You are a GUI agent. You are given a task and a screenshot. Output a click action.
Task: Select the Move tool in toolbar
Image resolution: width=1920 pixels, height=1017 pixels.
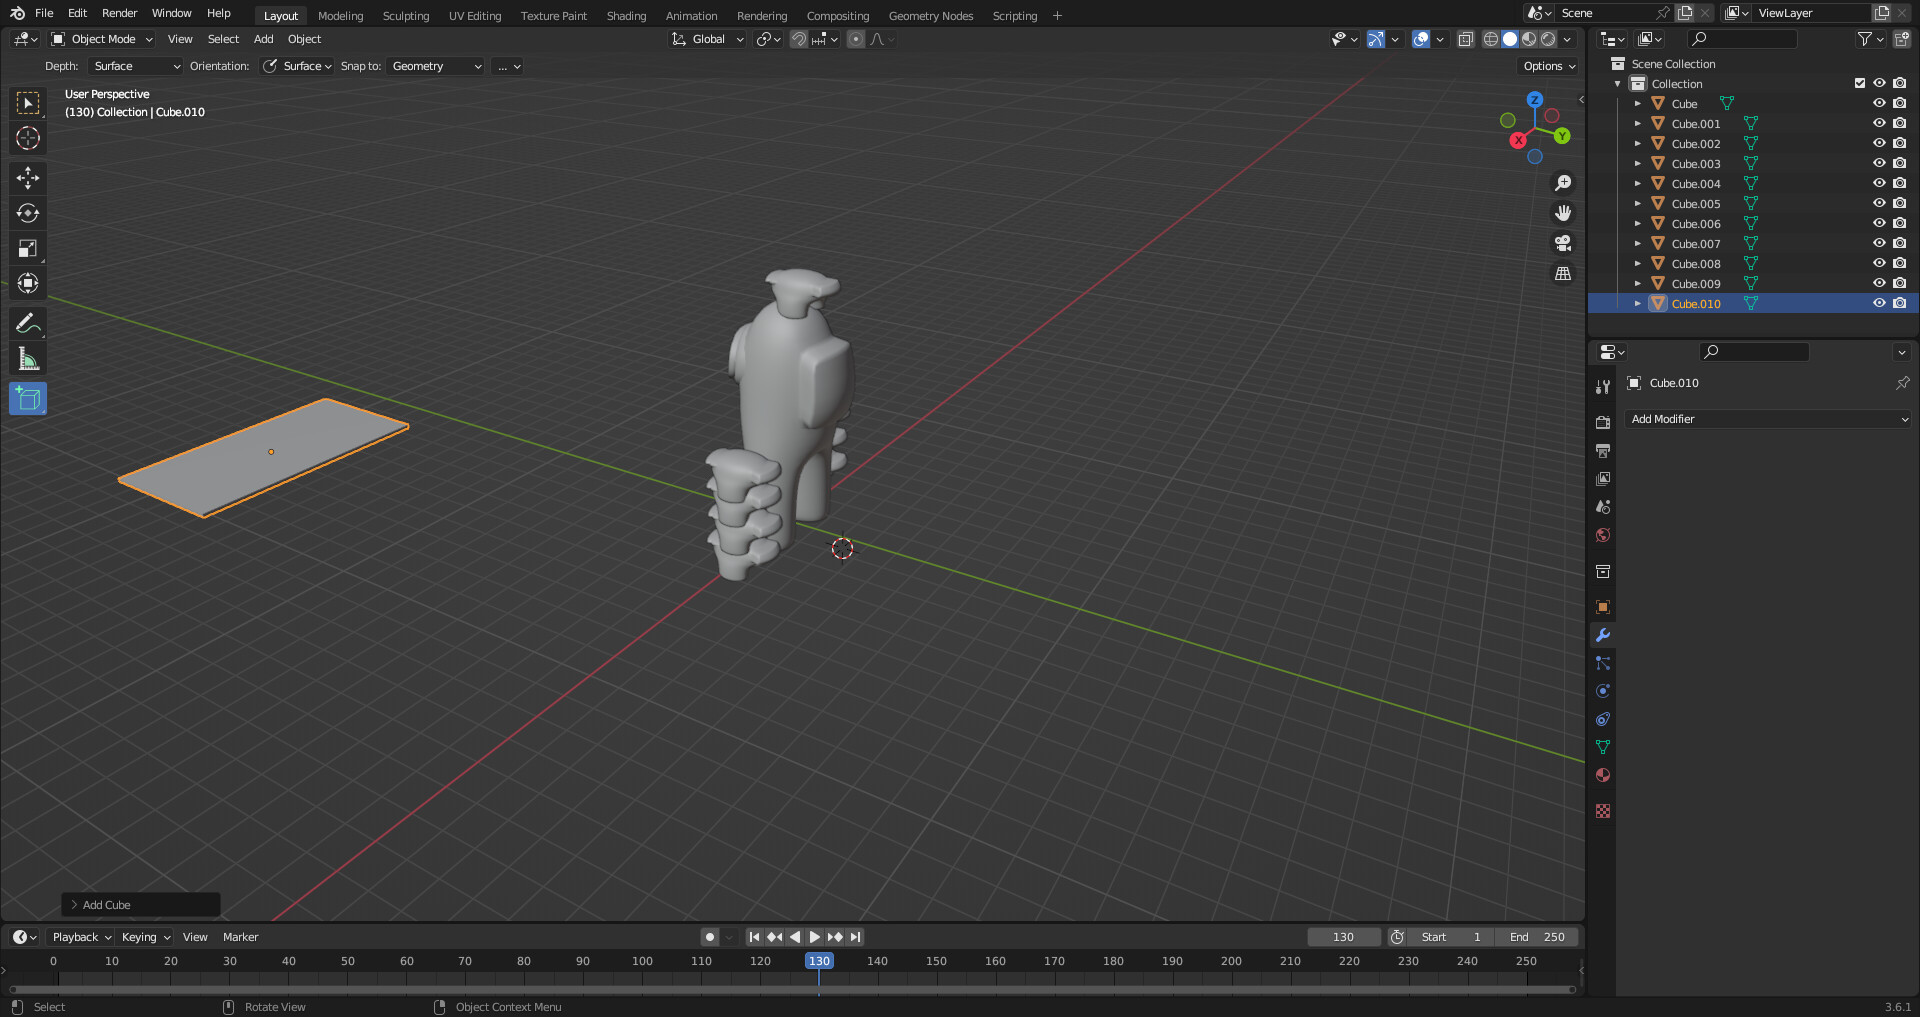[x=28, y=178]
